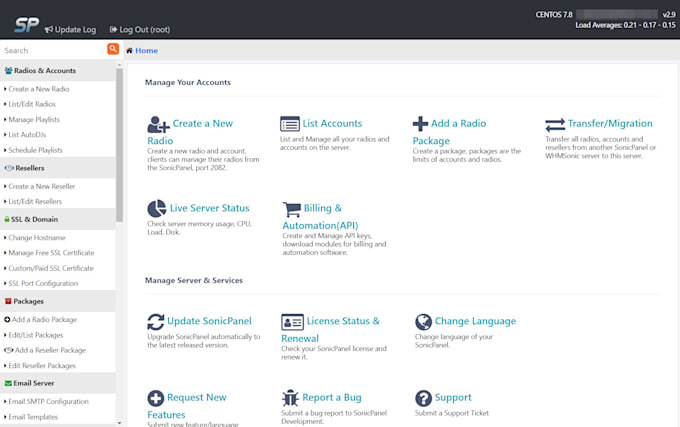Select Radios & Accounts sidebar section
680x427 pixels.
[x=58, y=71]
